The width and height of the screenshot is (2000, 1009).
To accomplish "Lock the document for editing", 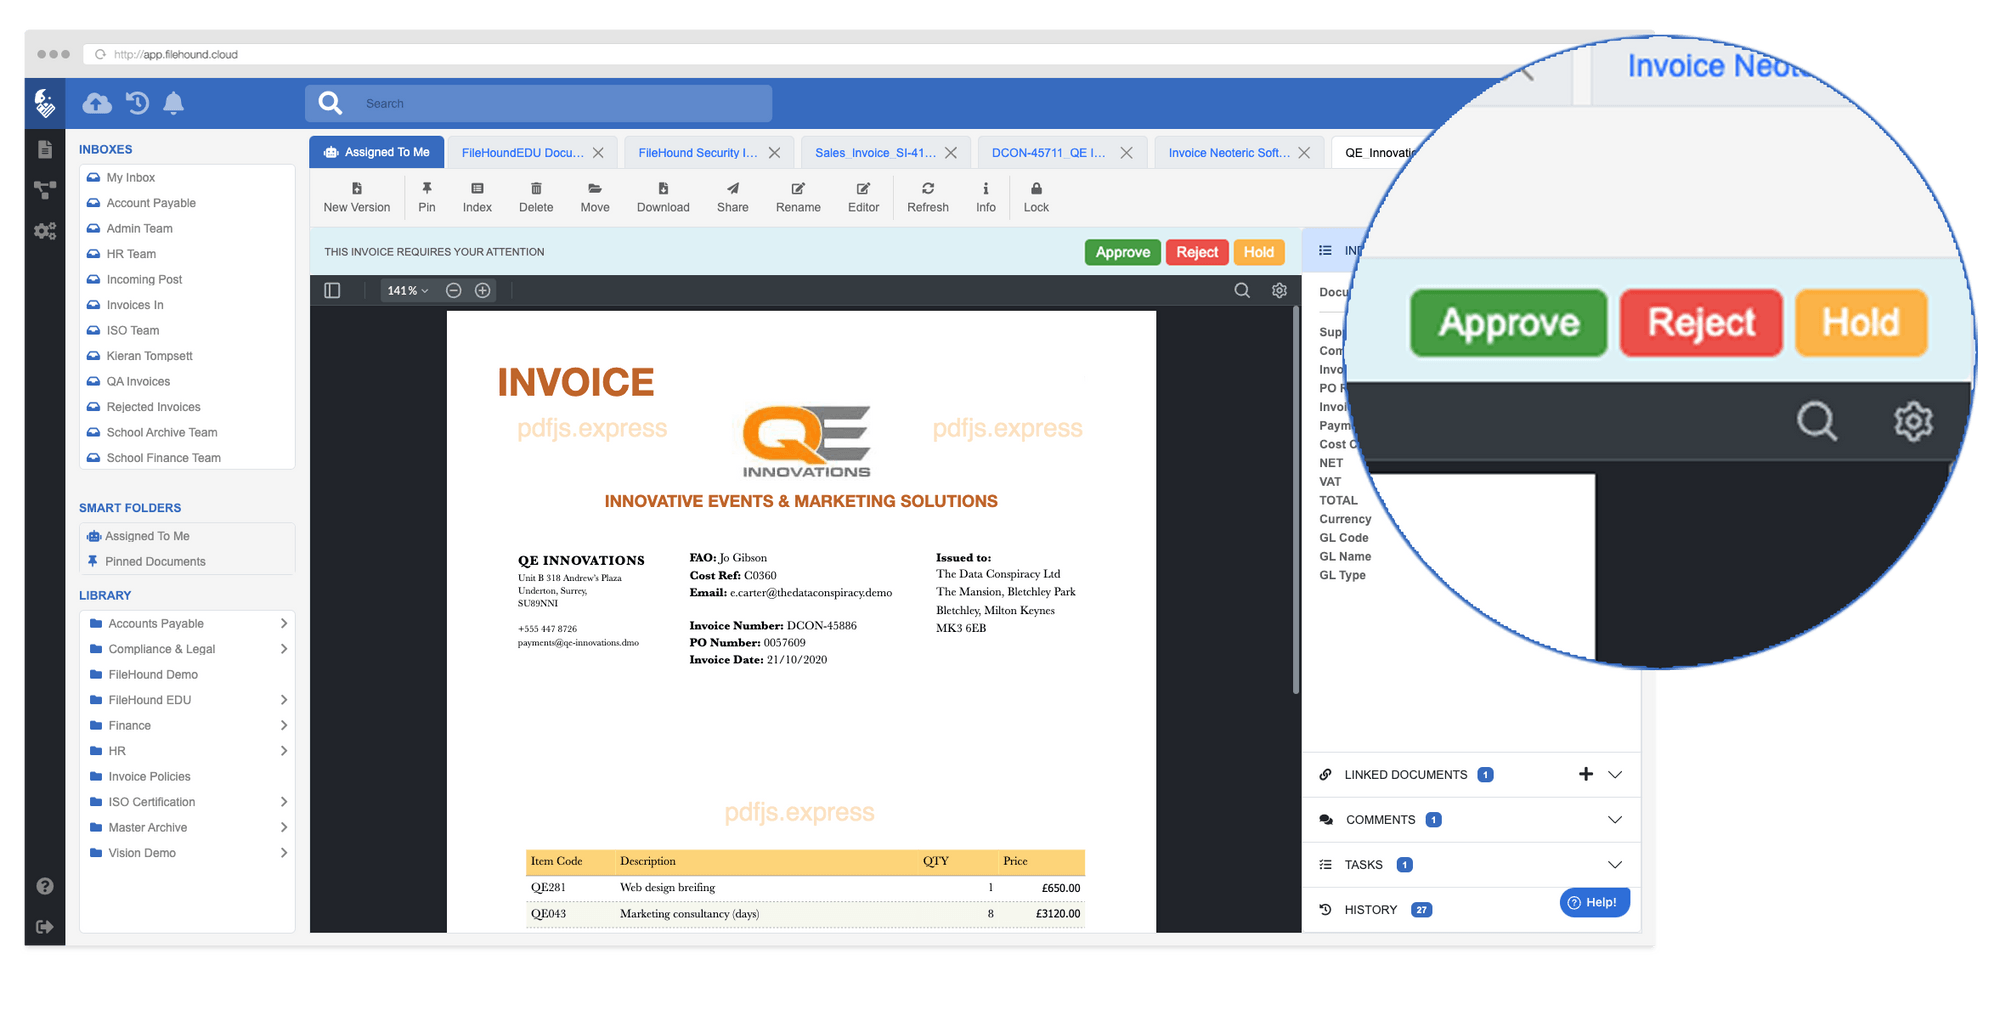I will click(x=1036, y=196).
